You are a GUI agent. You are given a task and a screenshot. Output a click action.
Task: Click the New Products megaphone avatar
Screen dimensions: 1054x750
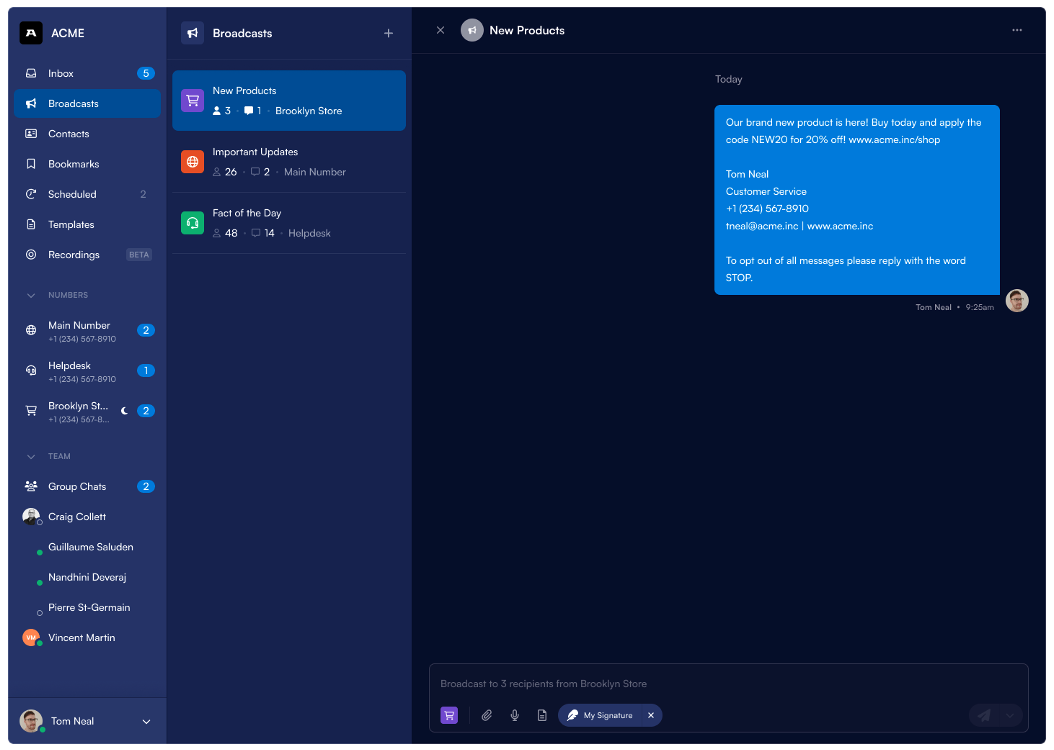coord(472,30)
